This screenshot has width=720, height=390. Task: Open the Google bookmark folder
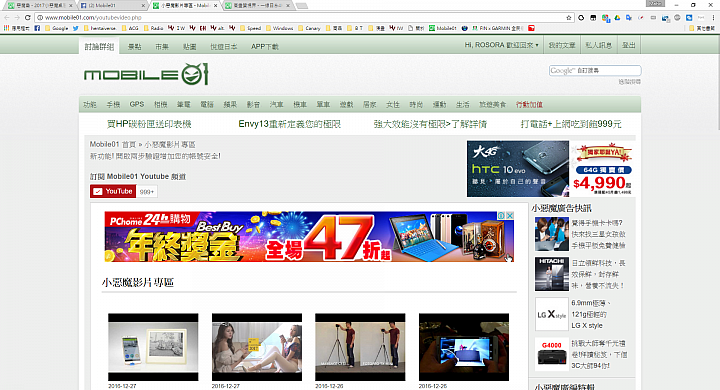[56, 28]
